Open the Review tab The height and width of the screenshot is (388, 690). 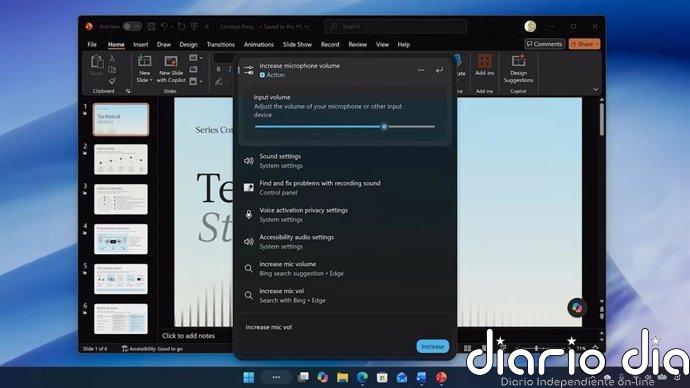click(x=357, y=44)
